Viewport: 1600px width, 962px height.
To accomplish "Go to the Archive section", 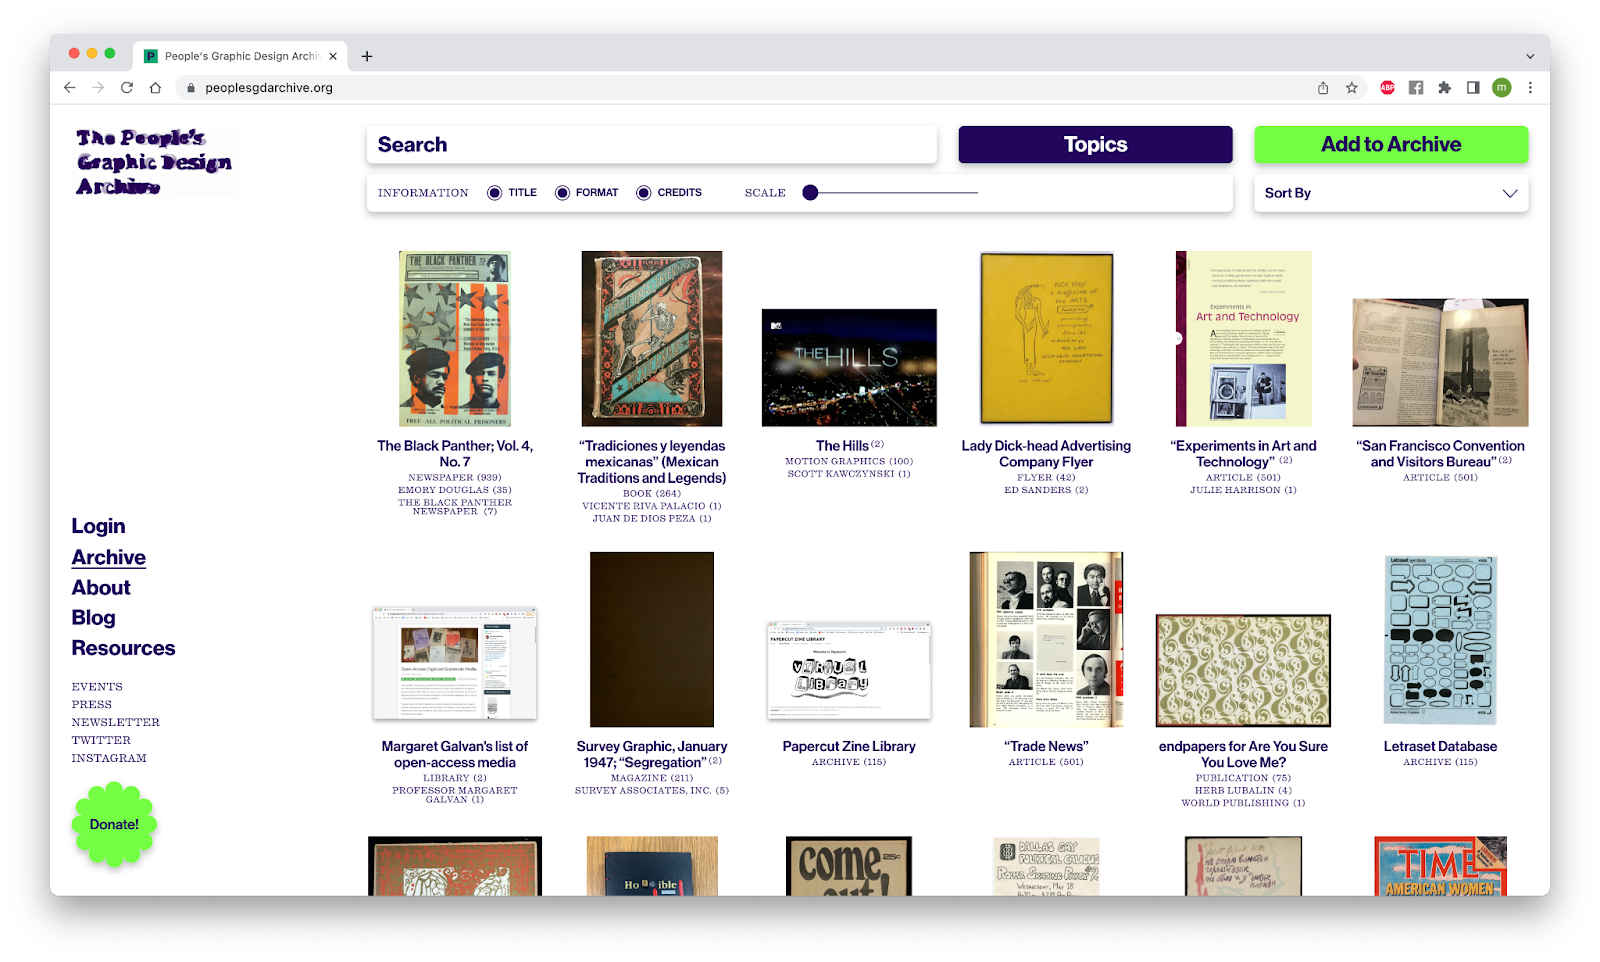I will pos(108,557).
